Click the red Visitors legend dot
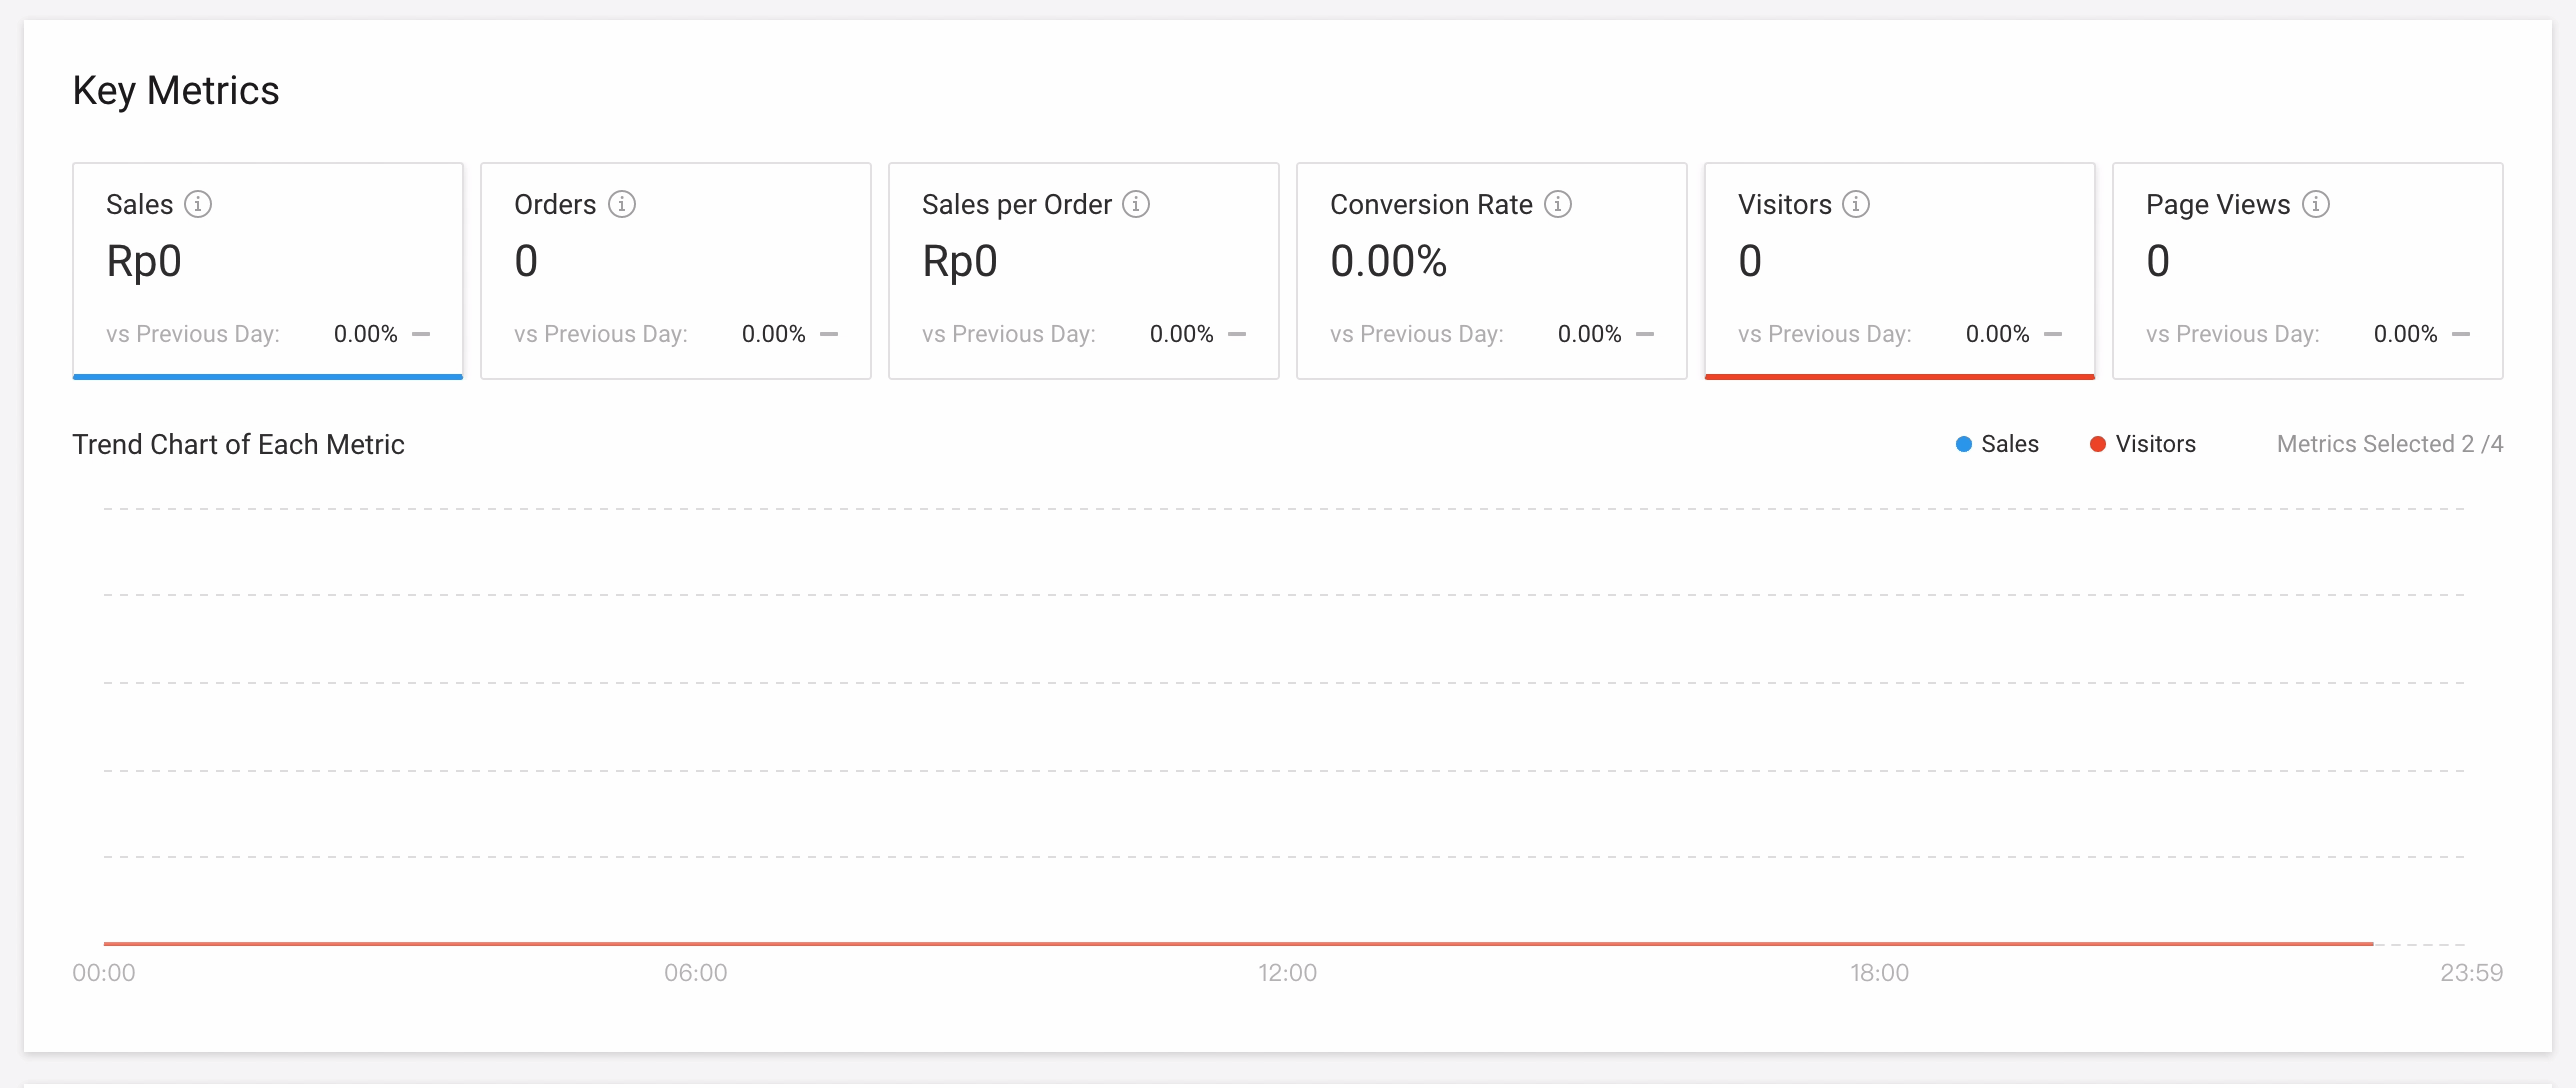Viewport: 2576px width, 1088px height. click(2098, 444)
